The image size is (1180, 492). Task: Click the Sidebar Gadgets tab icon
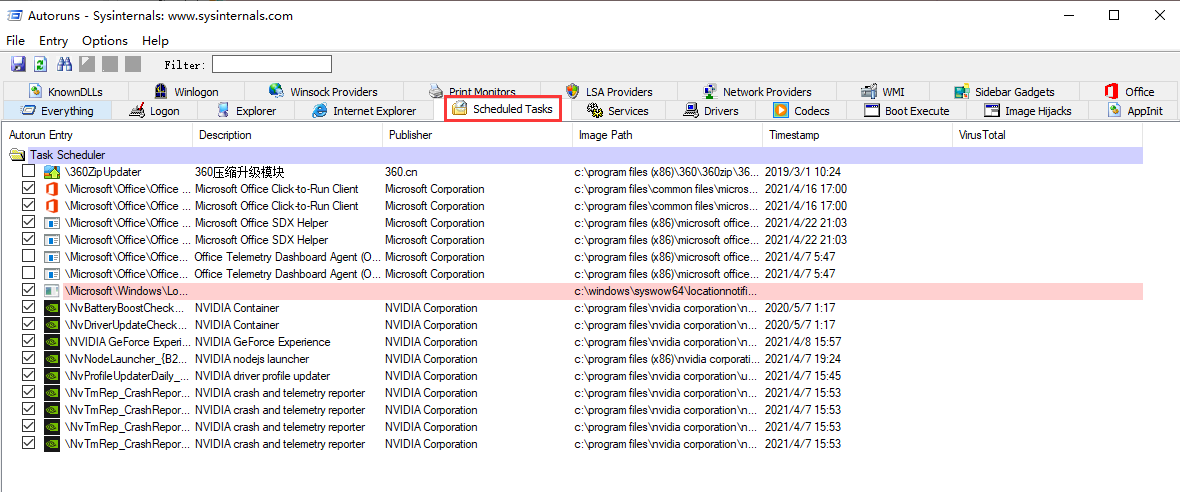[x=961, y=91]
